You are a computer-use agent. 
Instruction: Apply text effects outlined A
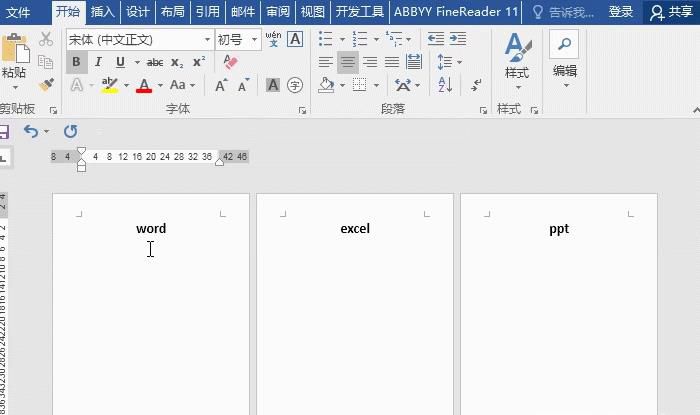[x=77, y=85]
